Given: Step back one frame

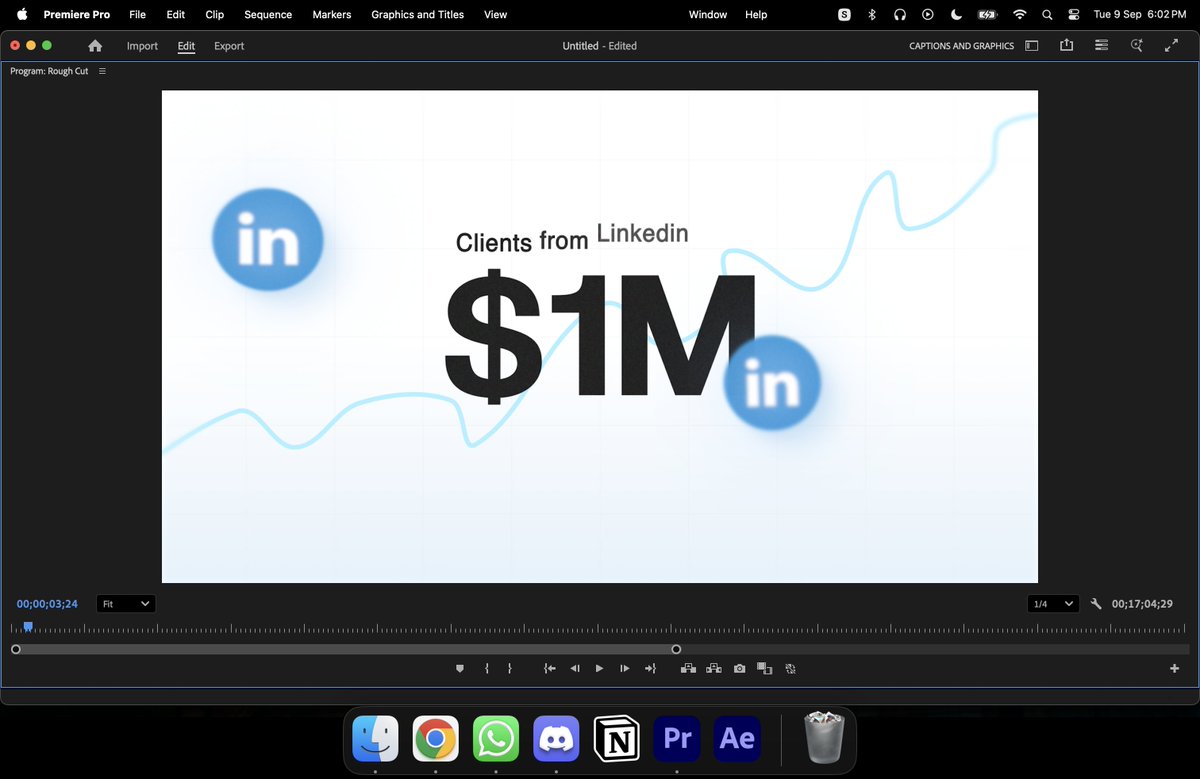Looking at the screenshot, I should (x=575, y=668).
